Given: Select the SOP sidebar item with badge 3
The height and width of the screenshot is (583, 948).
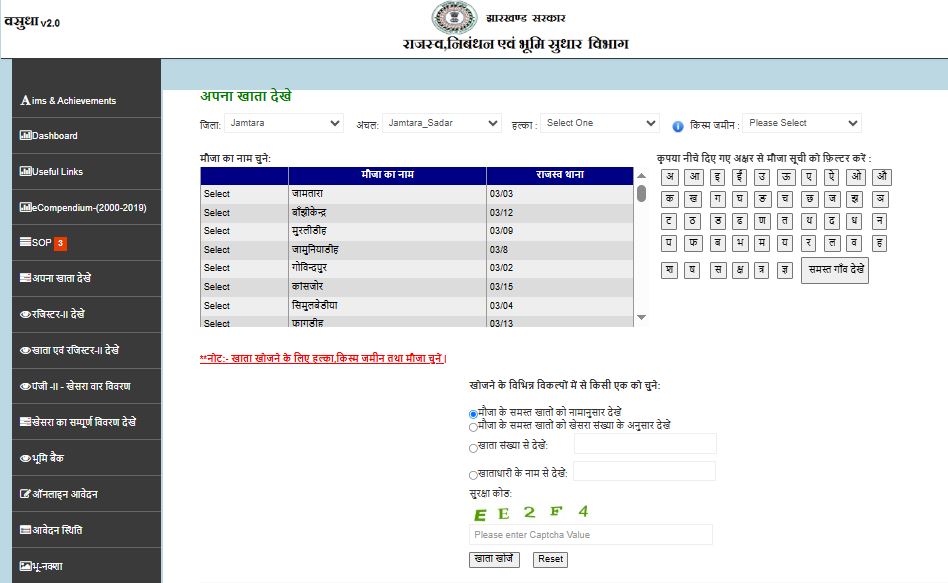Looking at the screenshot, I should click(x=40, y=242).
